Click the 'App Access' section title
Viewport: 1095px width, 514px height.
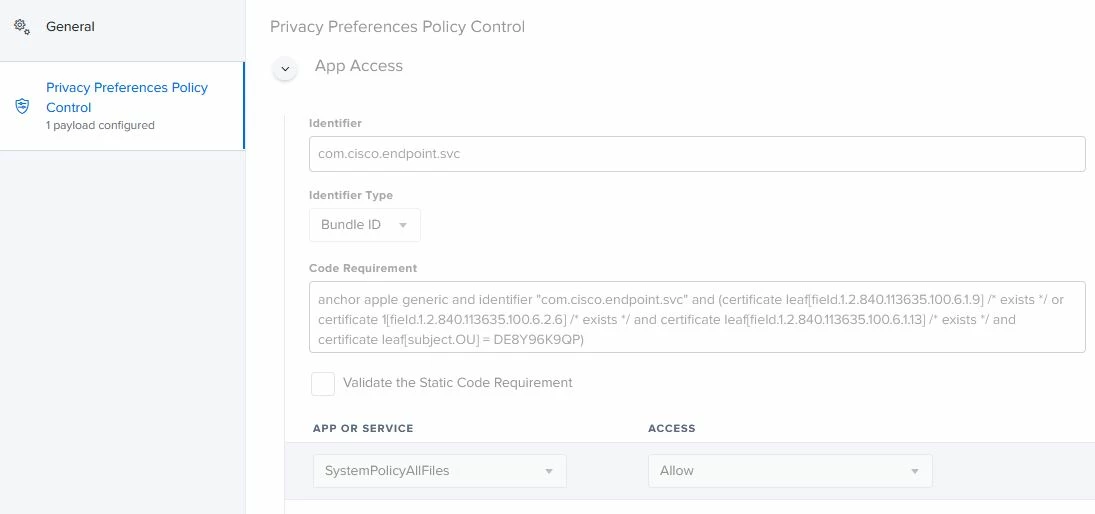tap(359, 66)
